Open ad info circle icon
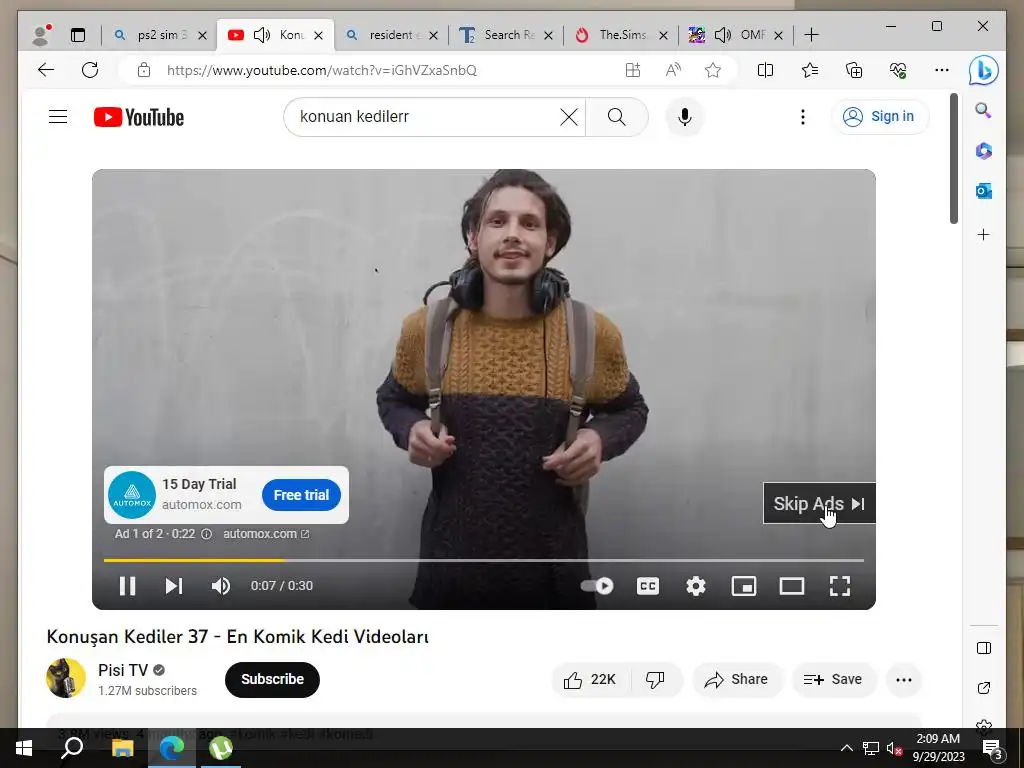 point(206,534)
